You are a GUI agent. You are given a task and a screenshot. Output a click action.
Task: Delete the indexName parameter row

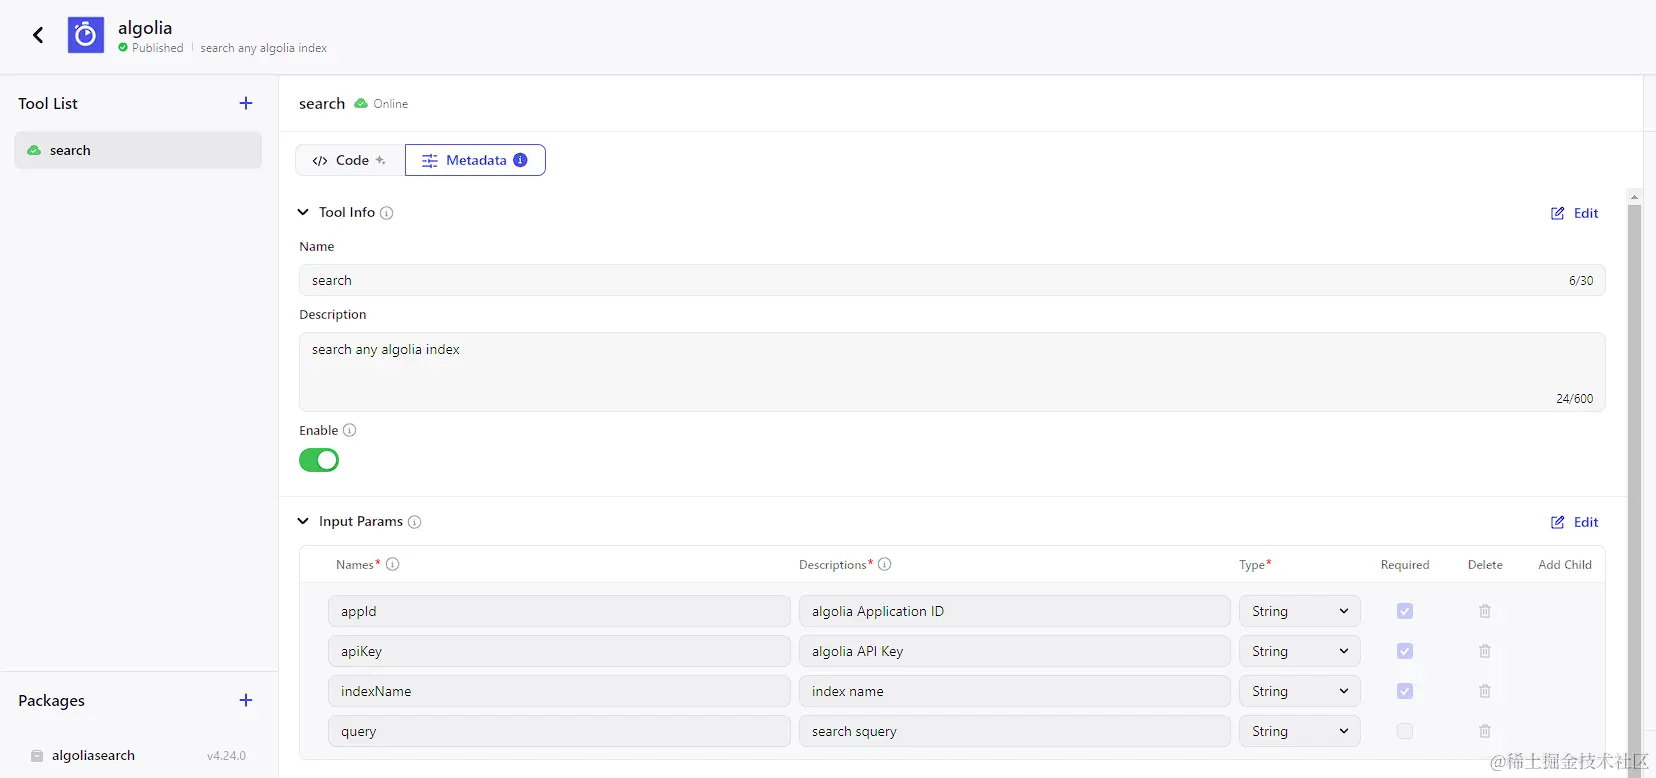tap(1485, 691)
